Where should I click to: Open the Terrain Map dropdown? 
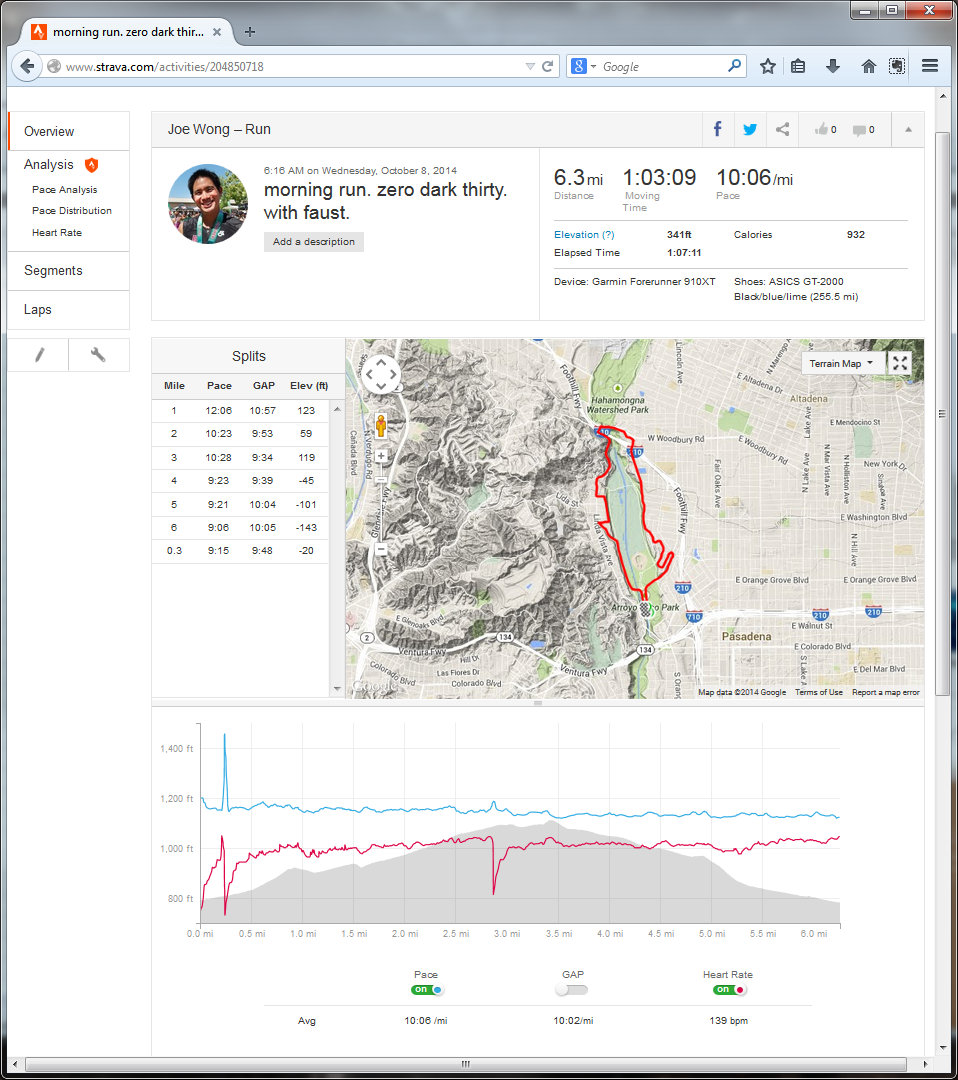point(842,363)
